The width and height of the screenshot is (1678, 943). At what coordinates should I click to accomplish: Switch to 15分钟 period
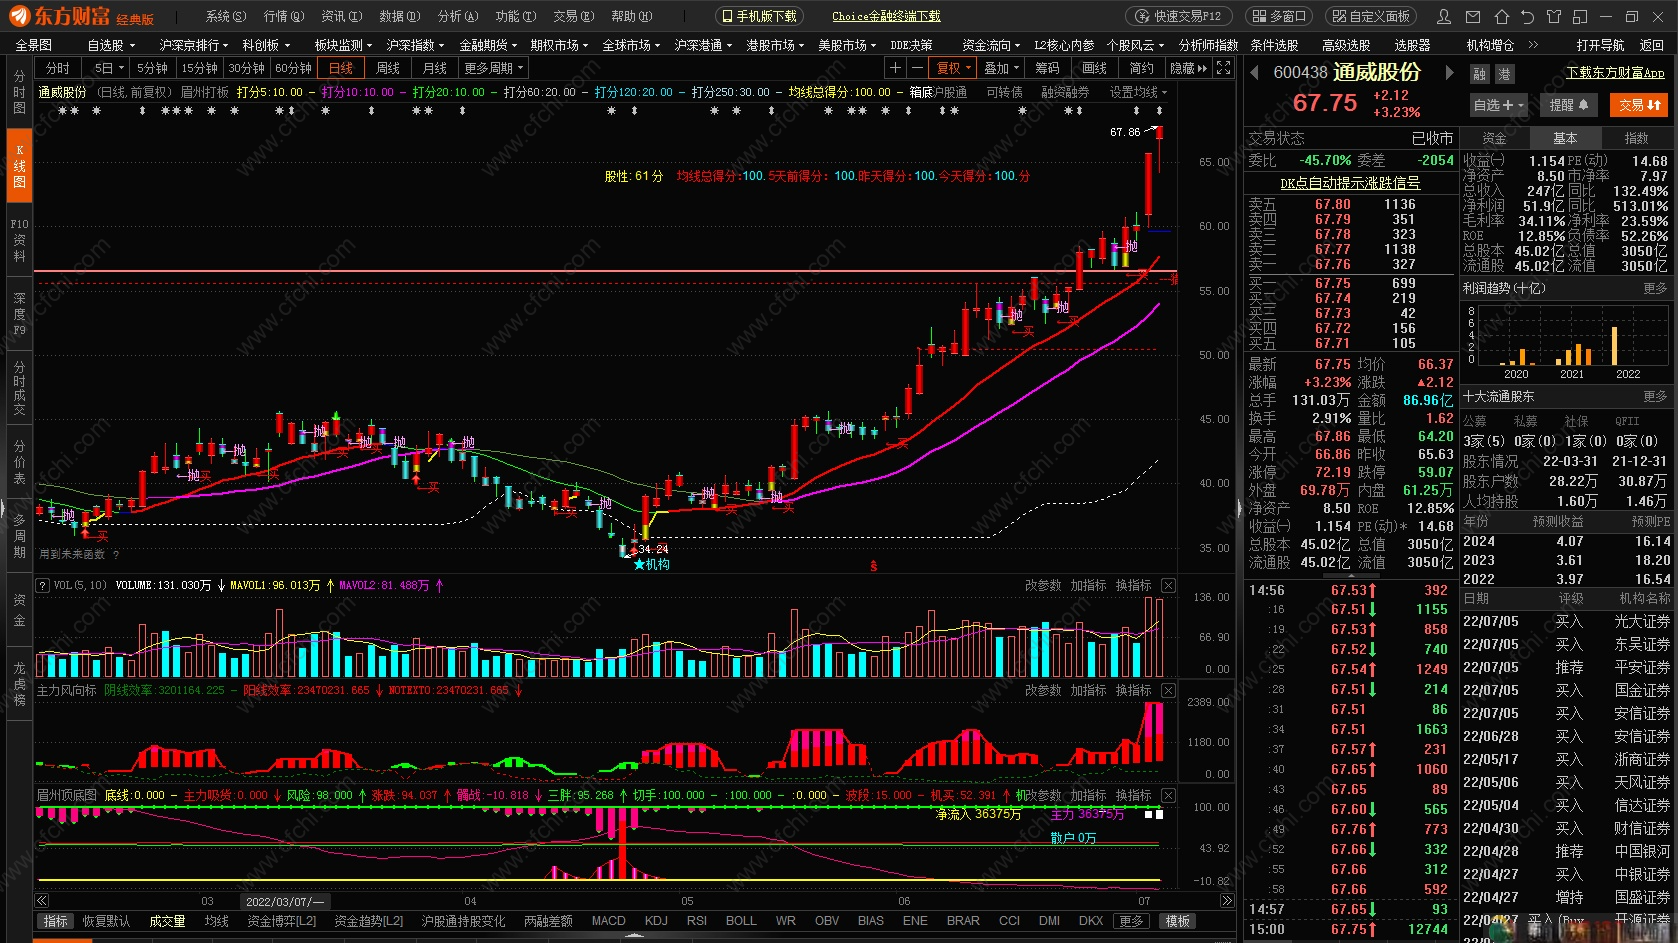(x=199, y=68)
